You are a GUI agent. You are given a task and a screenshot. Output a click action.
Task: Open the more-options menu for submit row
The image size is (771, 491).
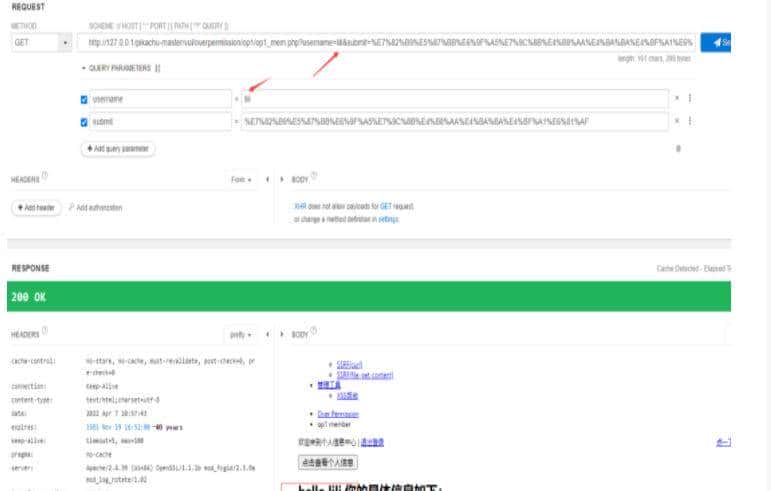(690, 121)
